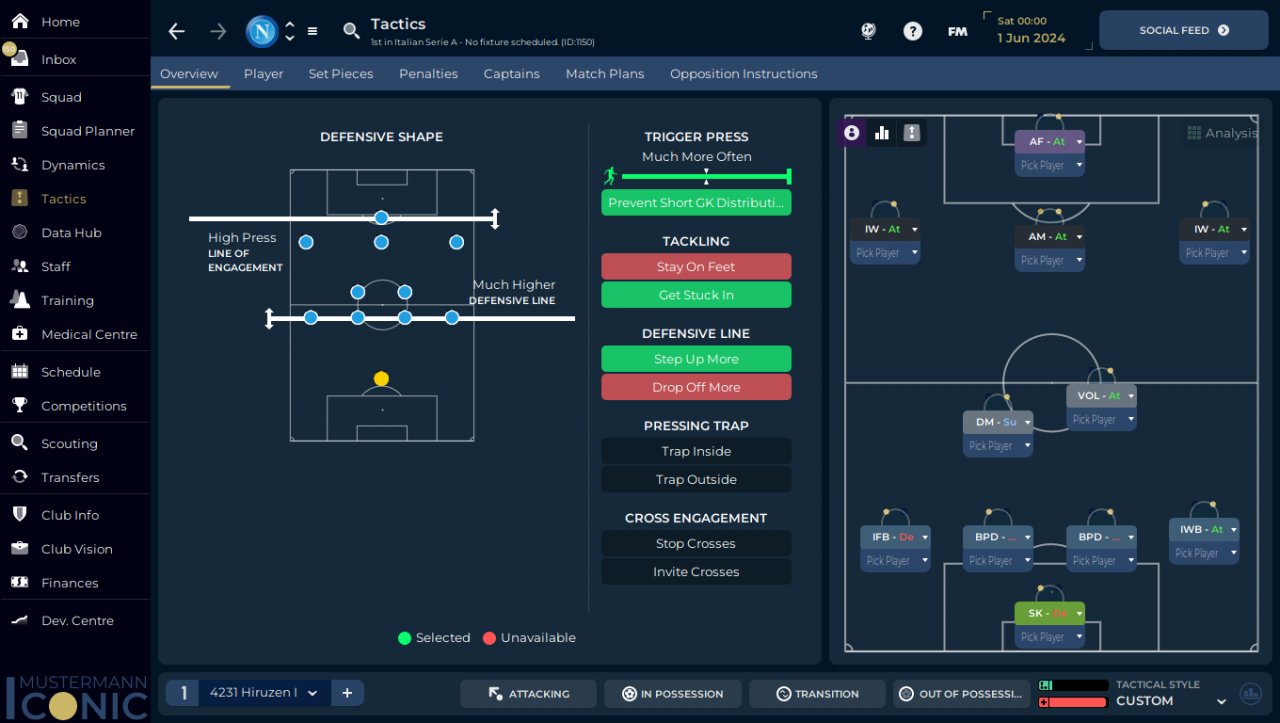1280x723 pixels.
Task: Switch to the bar chart view icon
Action: coord(882,132)
